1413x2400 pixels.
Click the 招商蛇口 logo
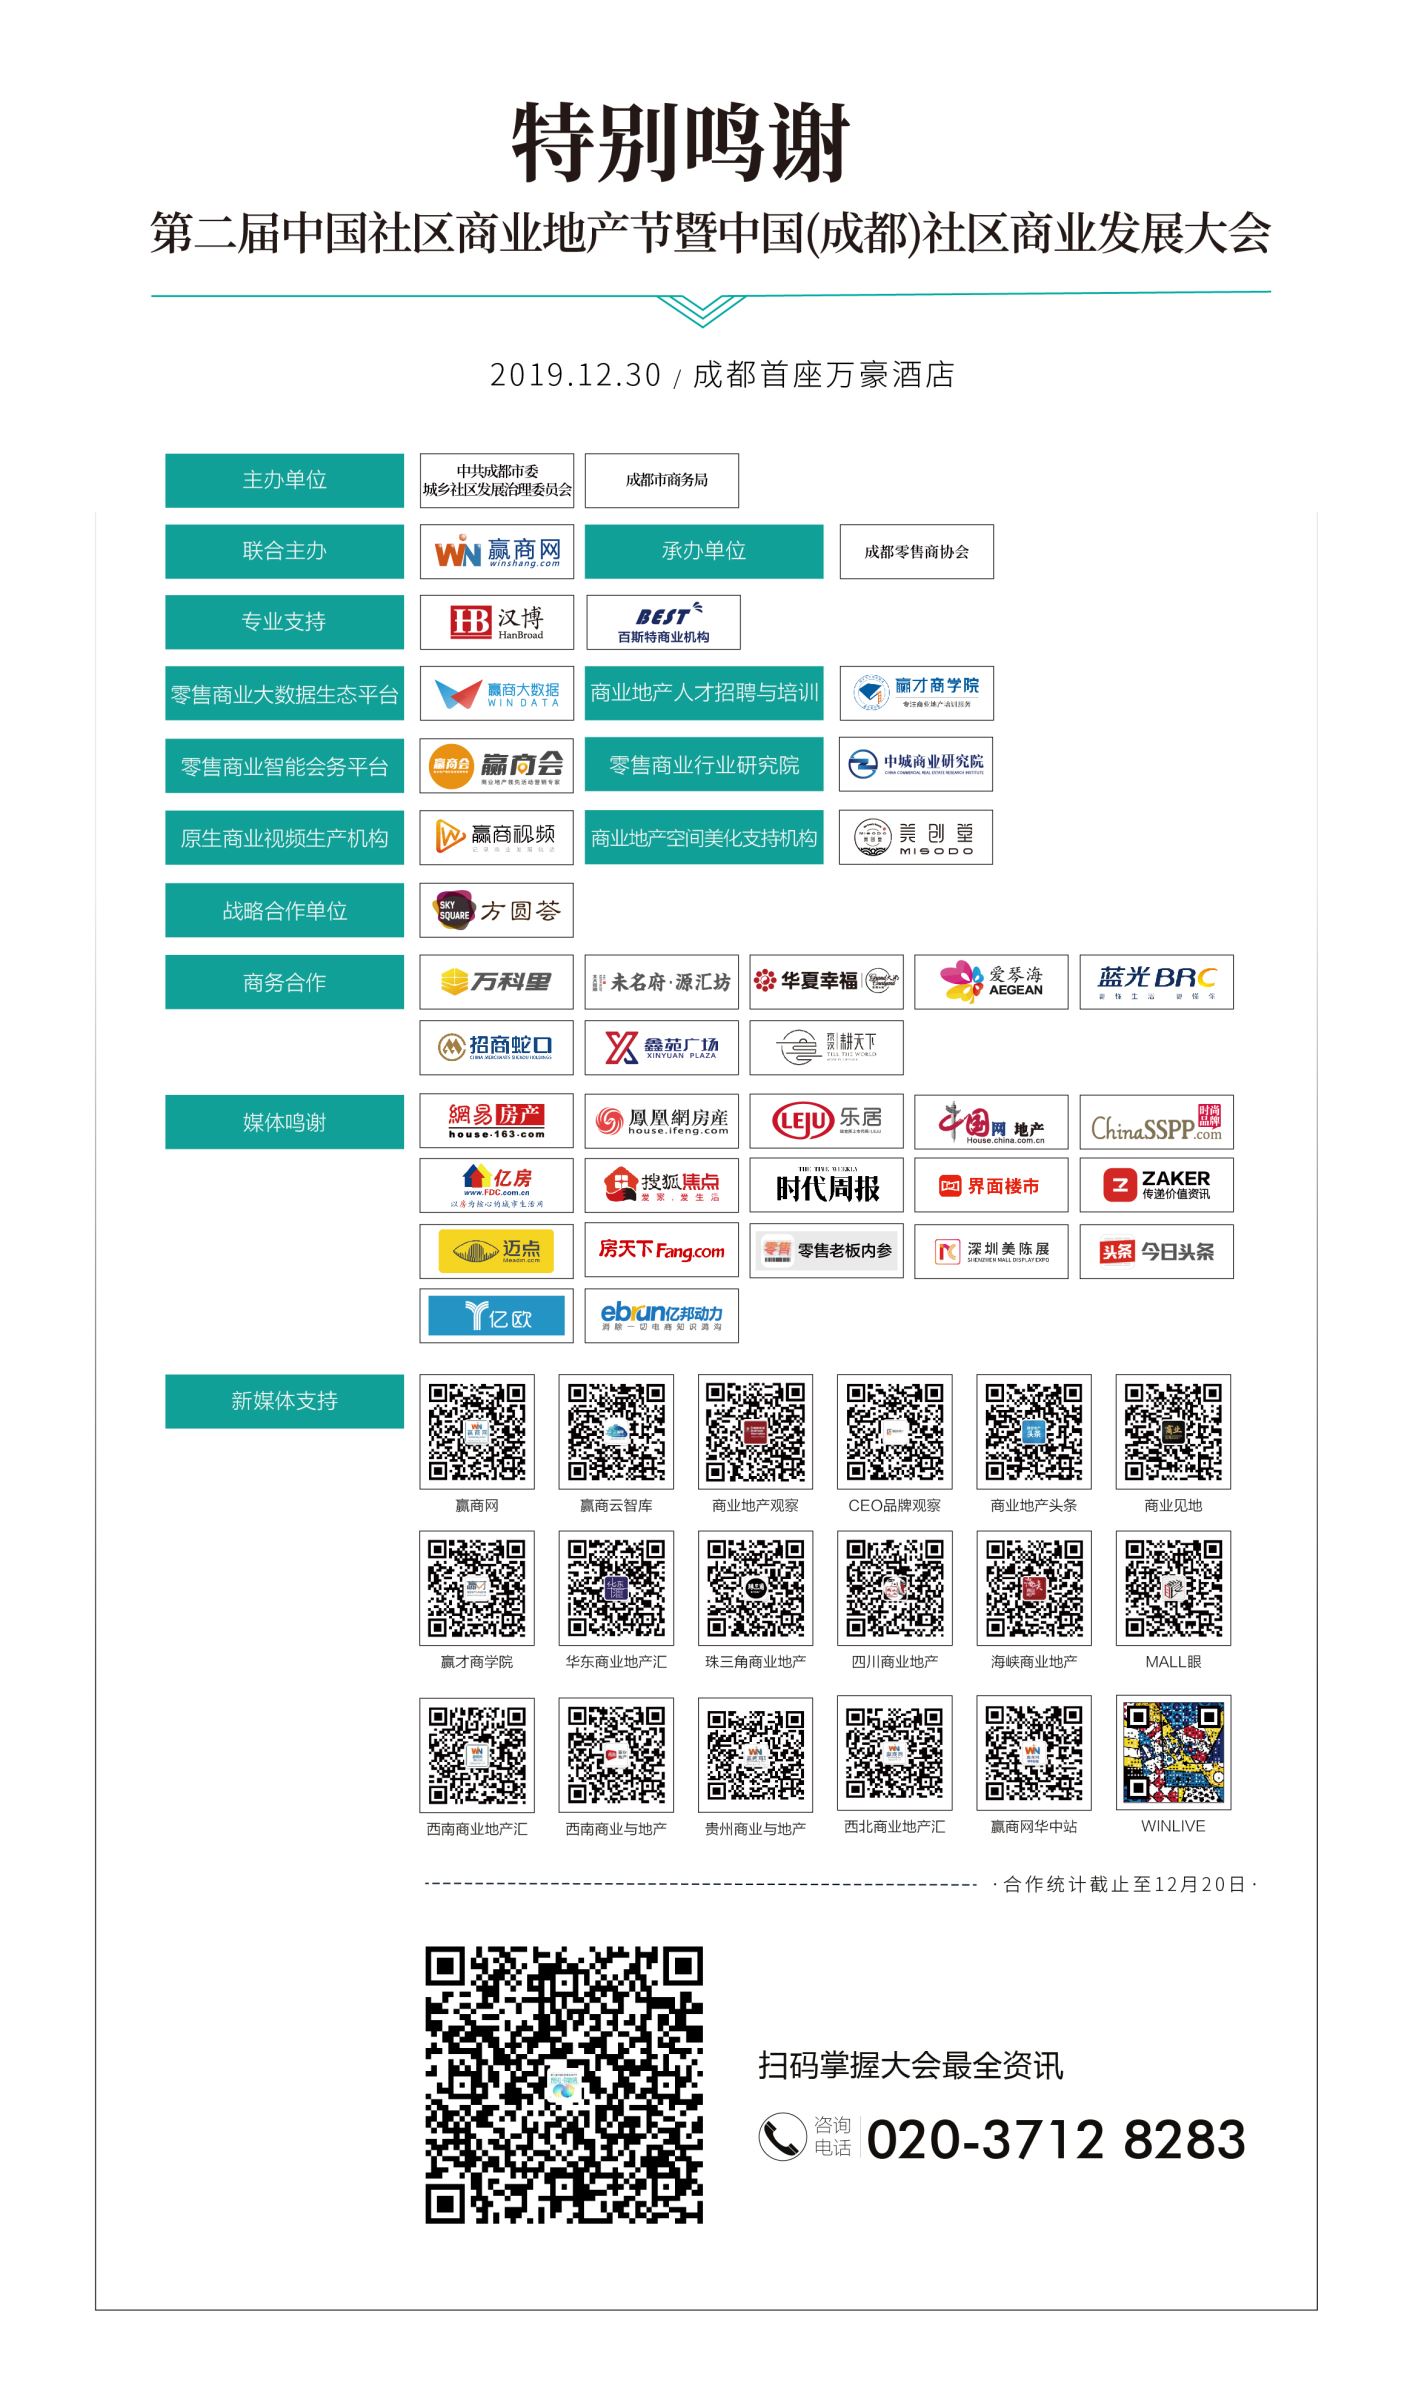497,1047
